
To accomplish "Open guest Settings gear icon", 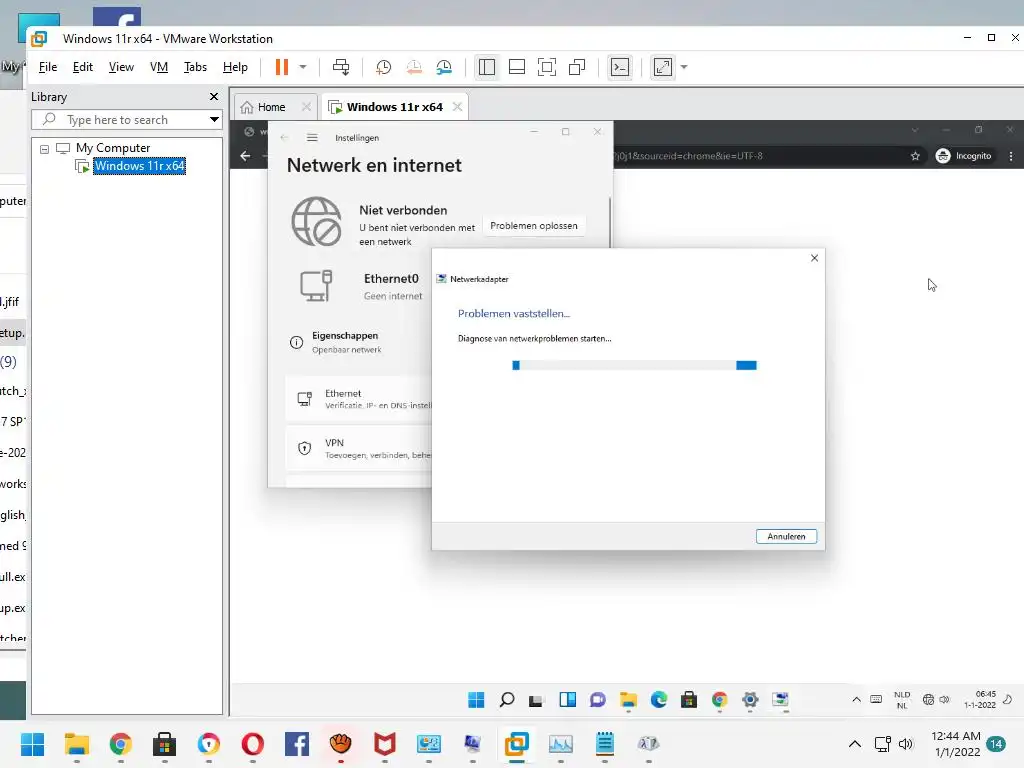I will 750,700.
